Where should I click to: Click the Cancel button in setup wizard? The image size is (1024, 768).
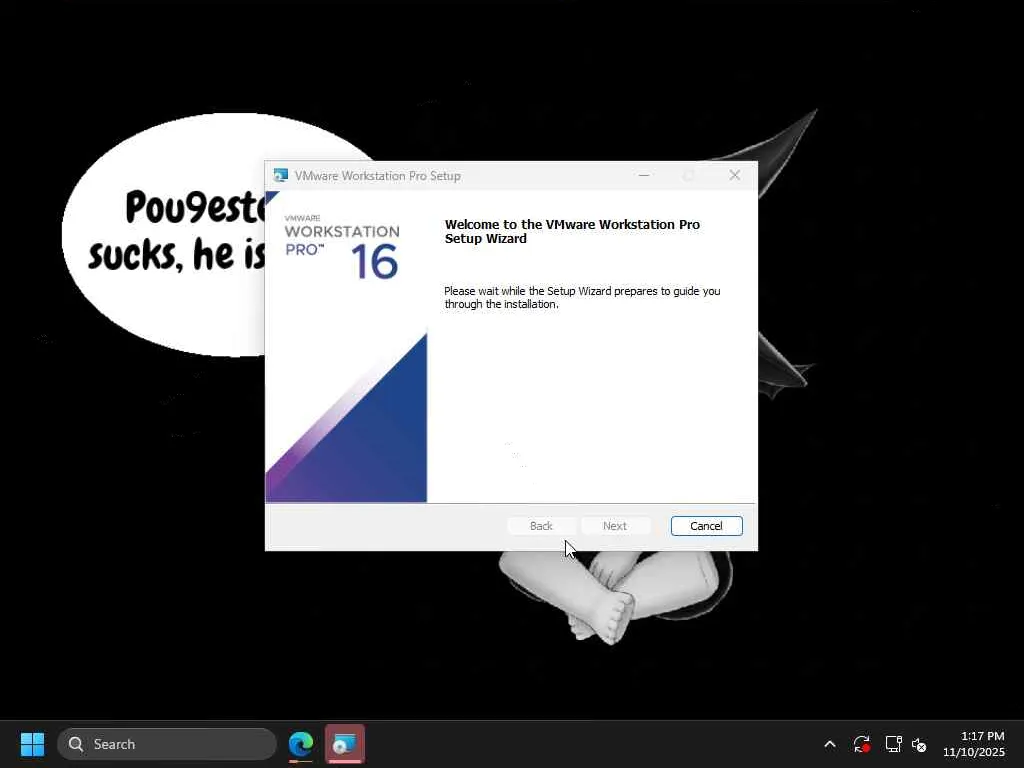(x=706, y=526)
